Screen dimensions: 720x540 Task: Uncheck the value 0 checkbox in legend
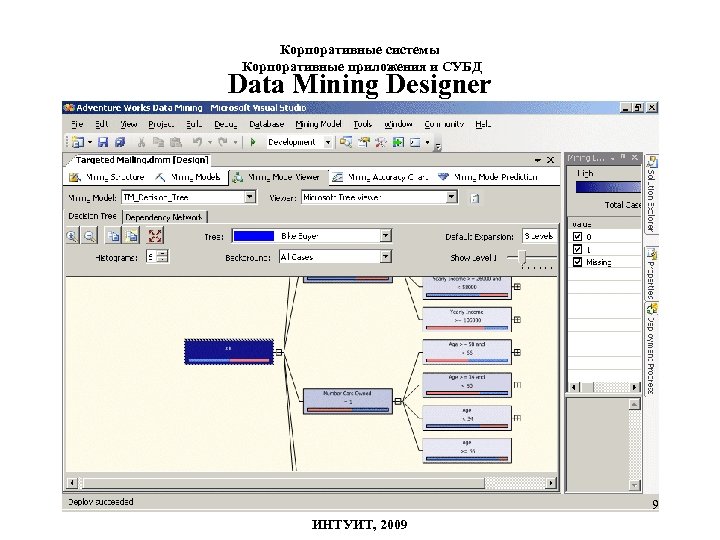click(578, 236)
